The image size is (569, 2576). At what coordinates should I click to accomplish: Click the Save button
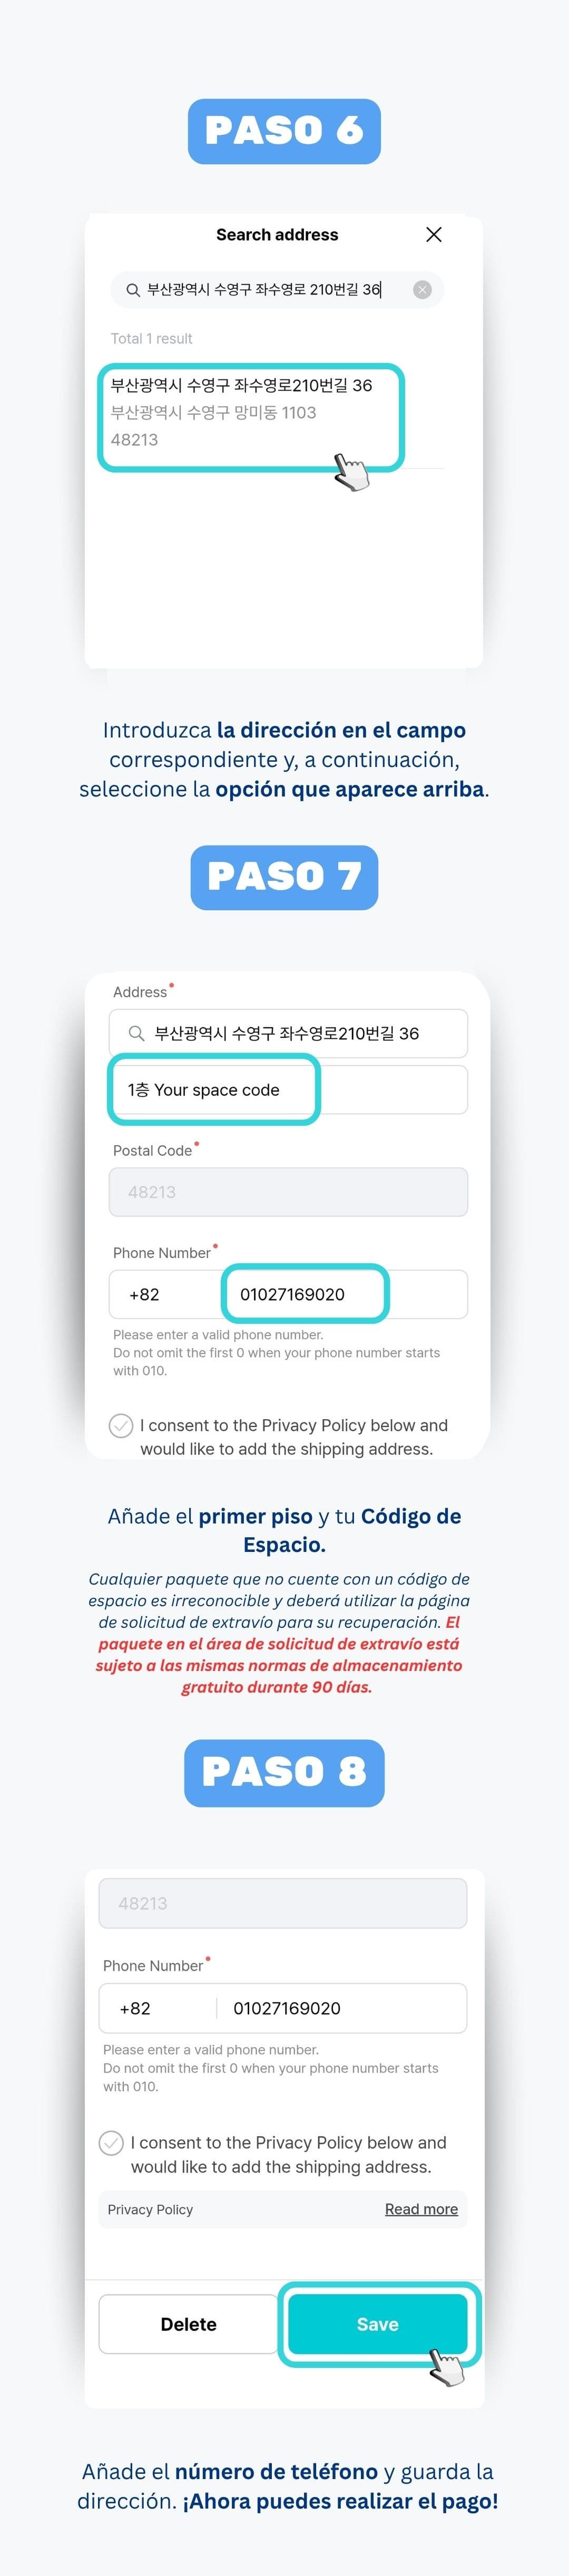click(377, 2325)
